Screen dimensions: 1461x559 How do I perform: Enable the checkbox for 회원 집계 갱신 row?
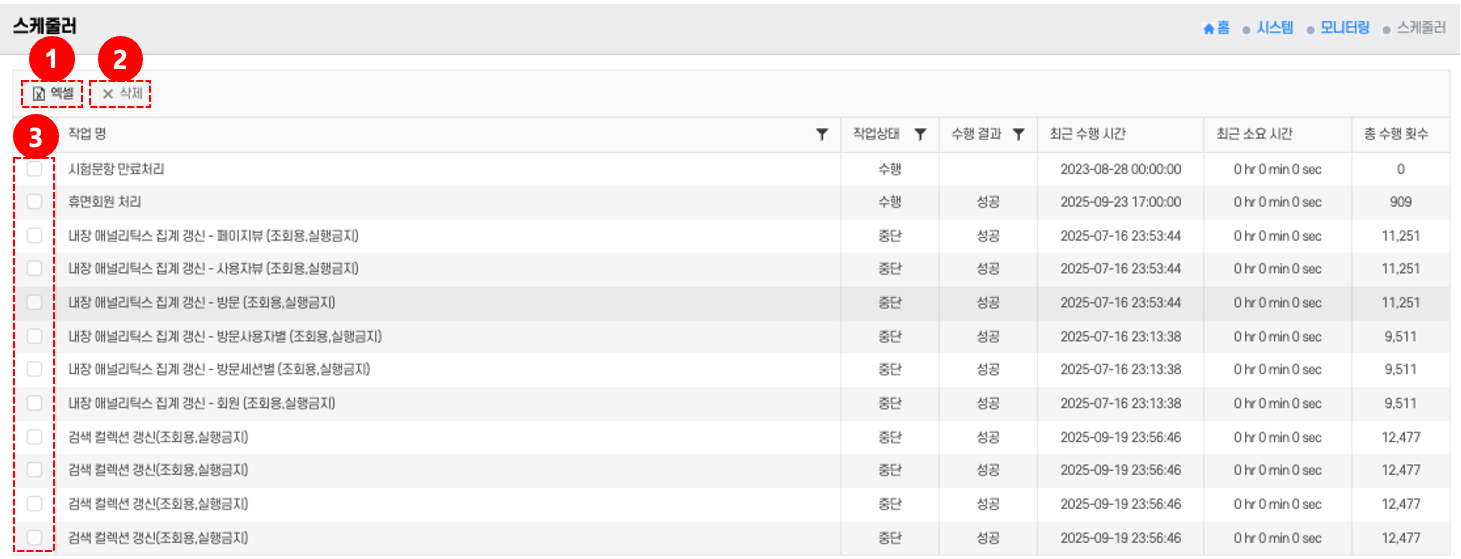coord(34,403)
